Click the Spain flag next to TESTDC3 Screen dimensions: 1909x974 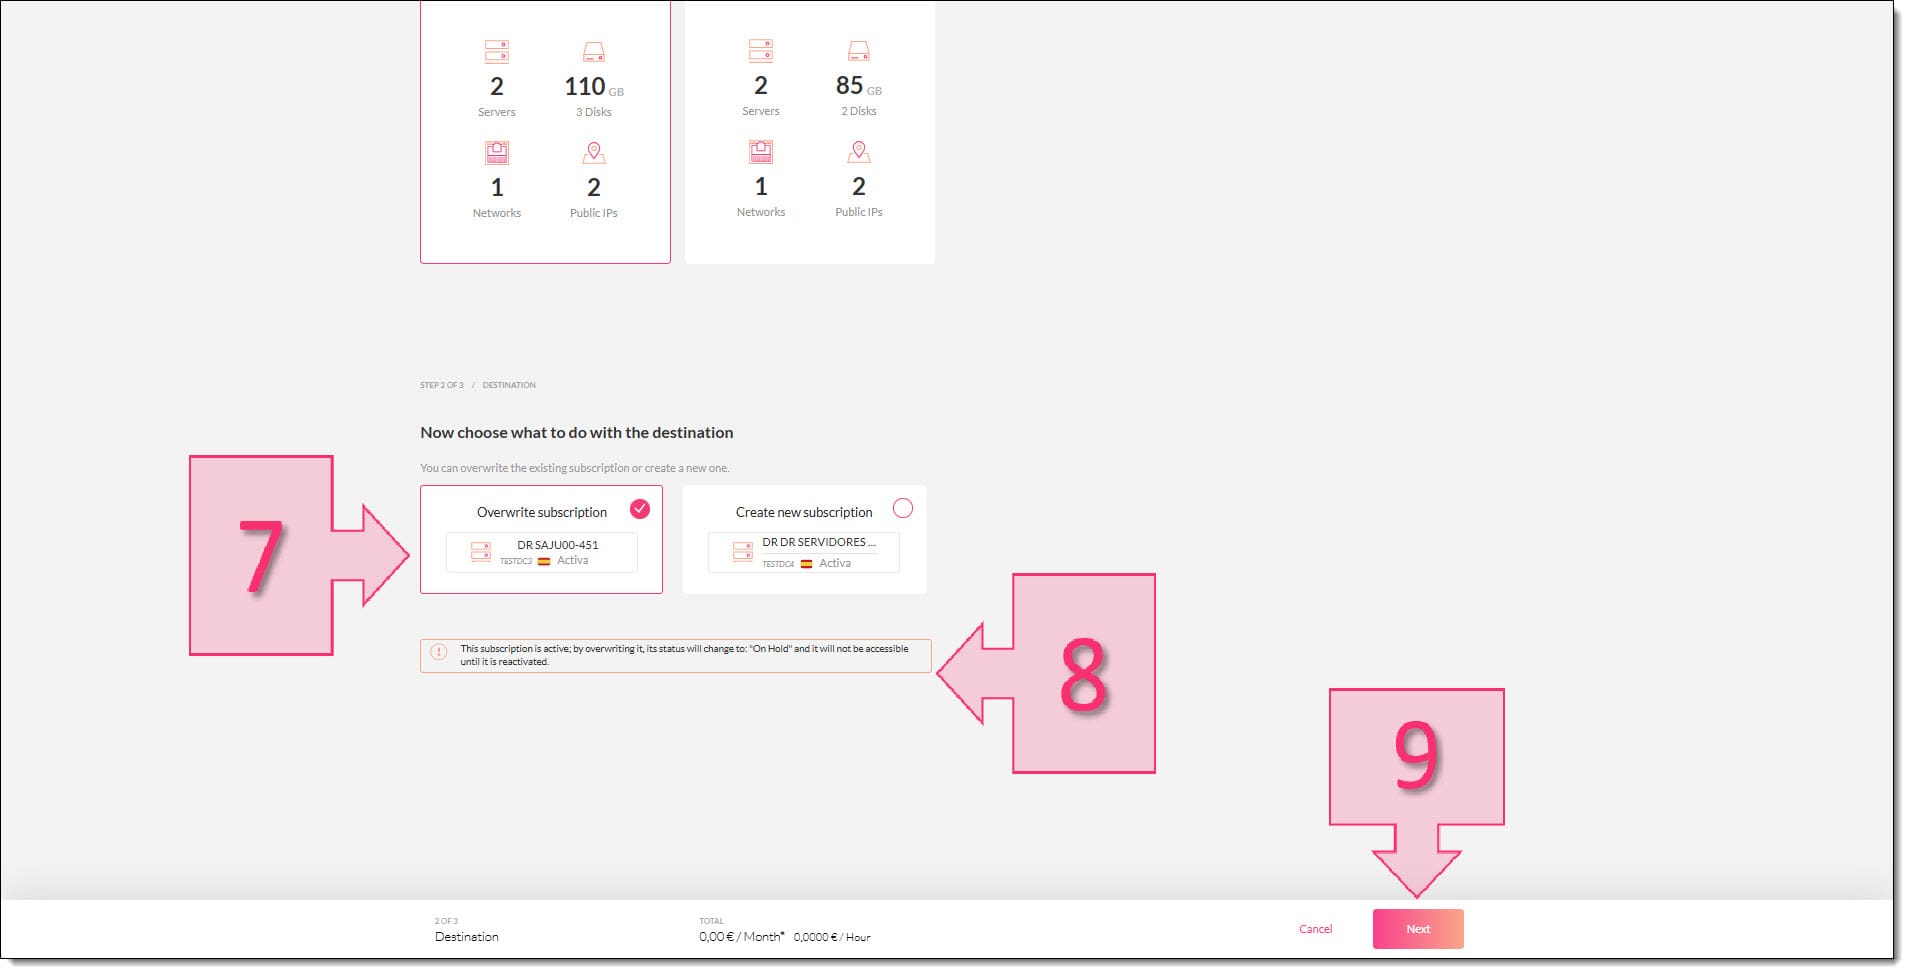pyautogui.click(x=544, y=562)
